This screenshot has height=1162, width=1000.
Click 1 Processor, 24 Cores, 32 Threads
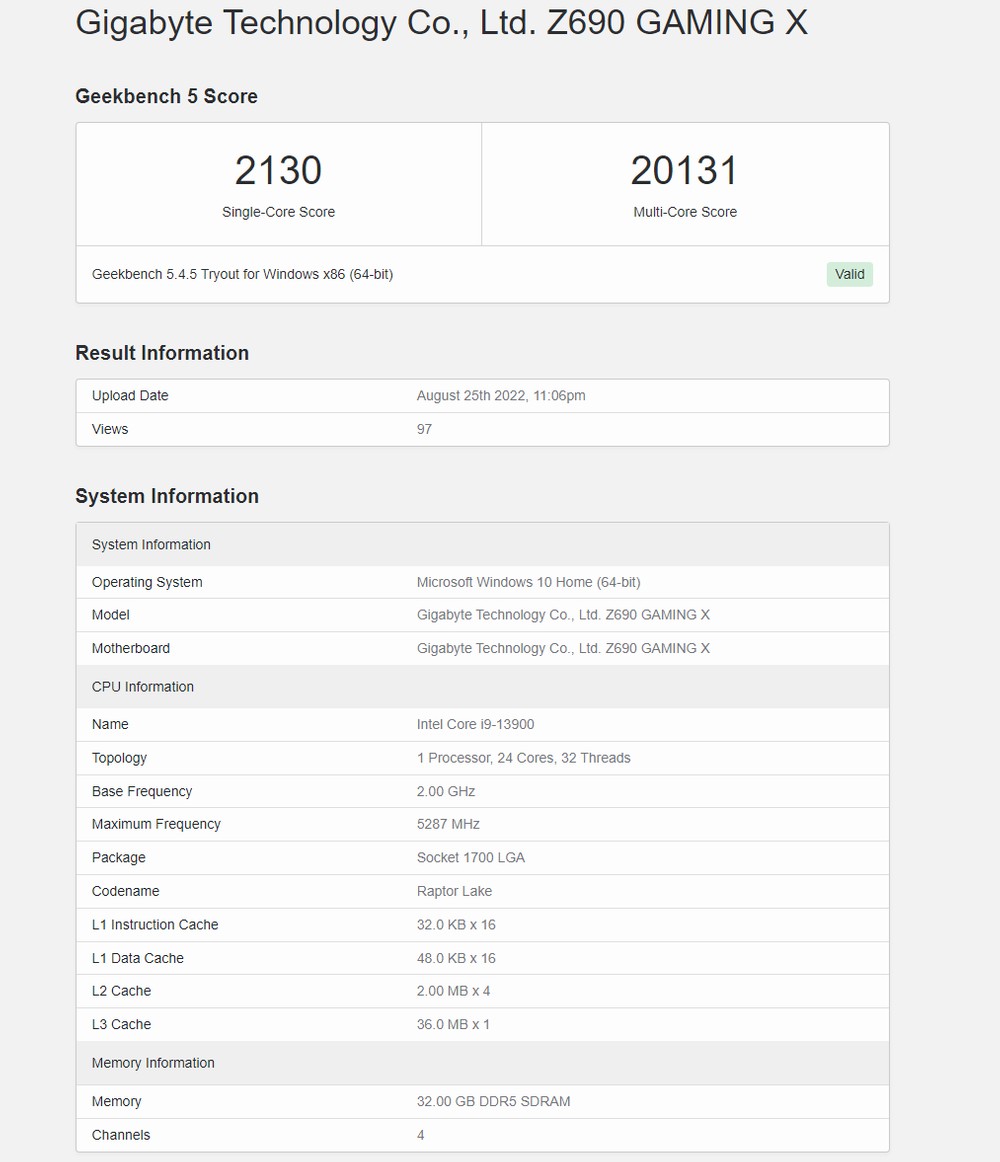click(x=523, y=758)
